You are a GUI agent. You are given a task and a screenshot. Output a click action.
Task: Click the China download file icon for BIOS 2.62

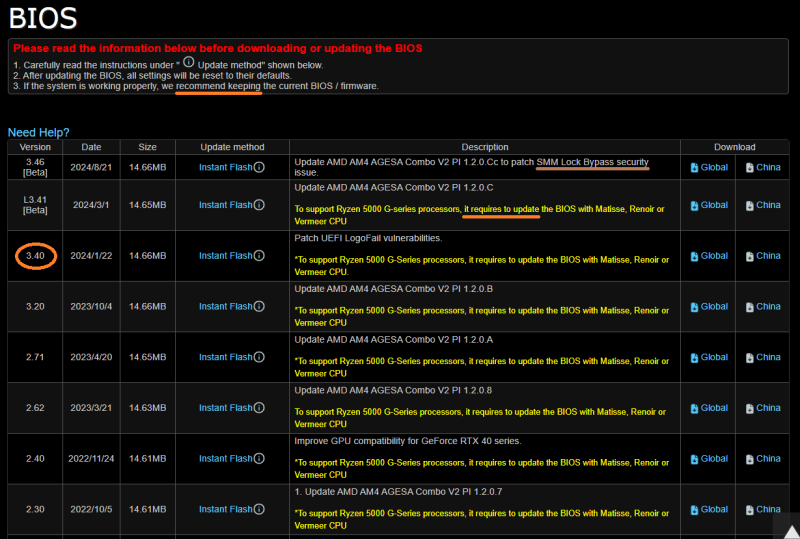pos(749,409)
